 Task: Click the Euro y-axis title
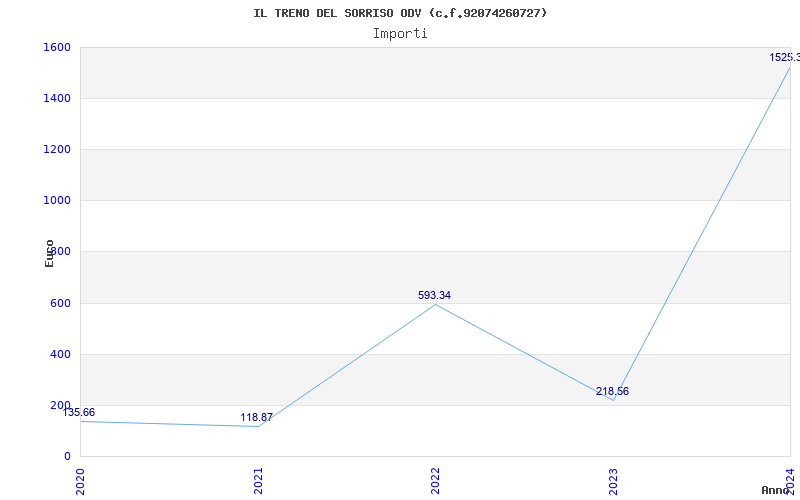click(x=49, y=253)
